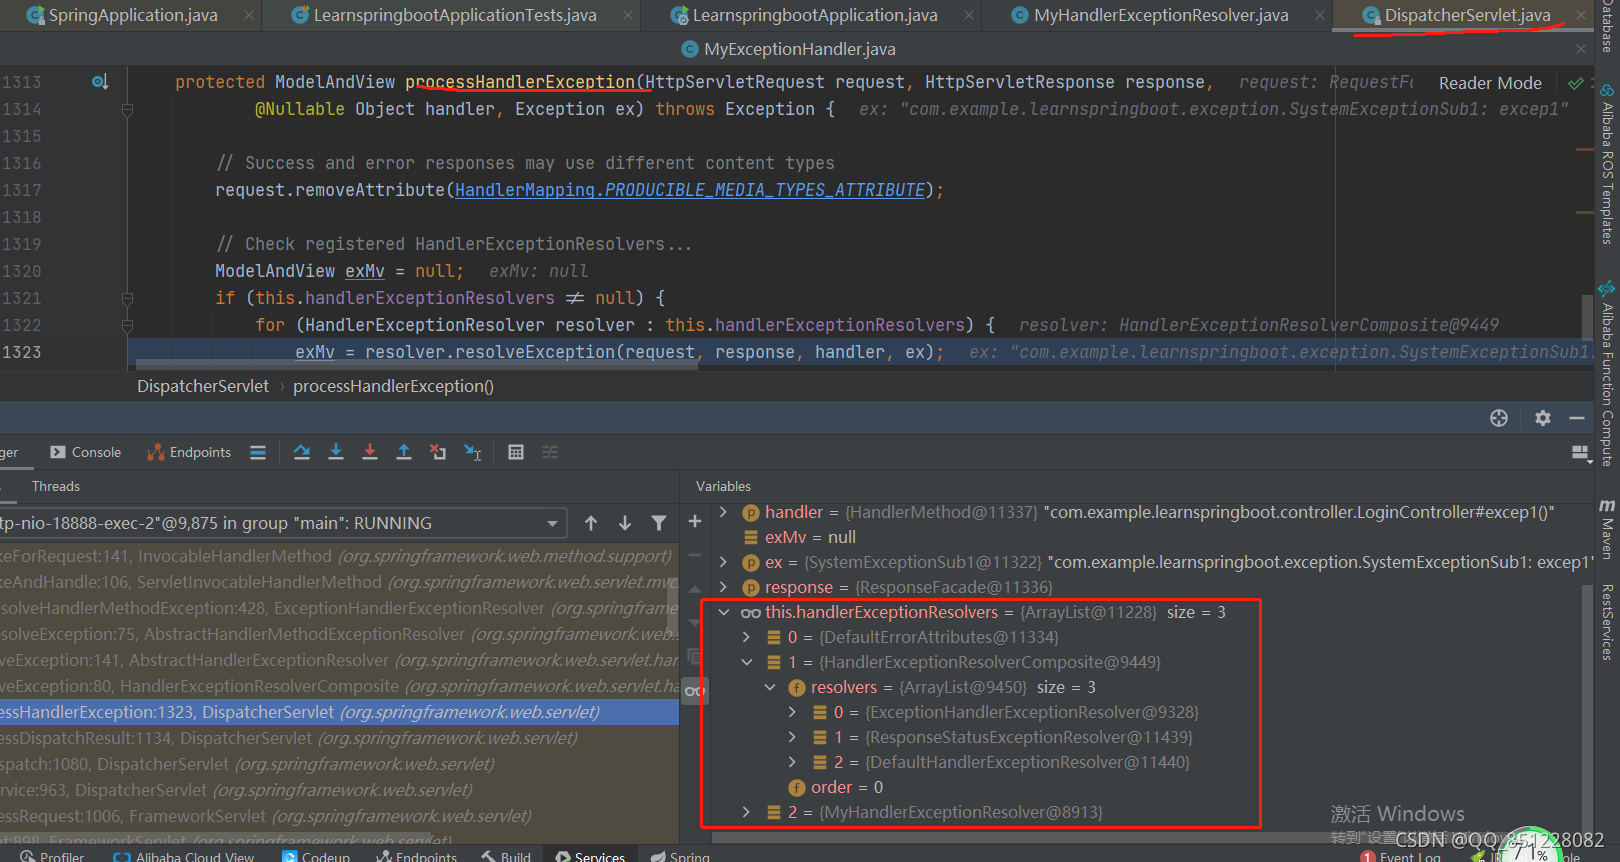Click the crosshair icon in panel header
Image resolution: width=1620 pixels, height=862 pixels.
pyautogui.click(x=1499, y=418)
